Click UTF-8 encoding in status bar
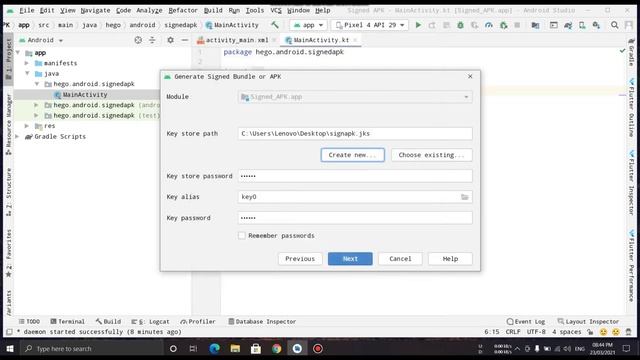This screenshot has width=640, height=360. [536, 332]
